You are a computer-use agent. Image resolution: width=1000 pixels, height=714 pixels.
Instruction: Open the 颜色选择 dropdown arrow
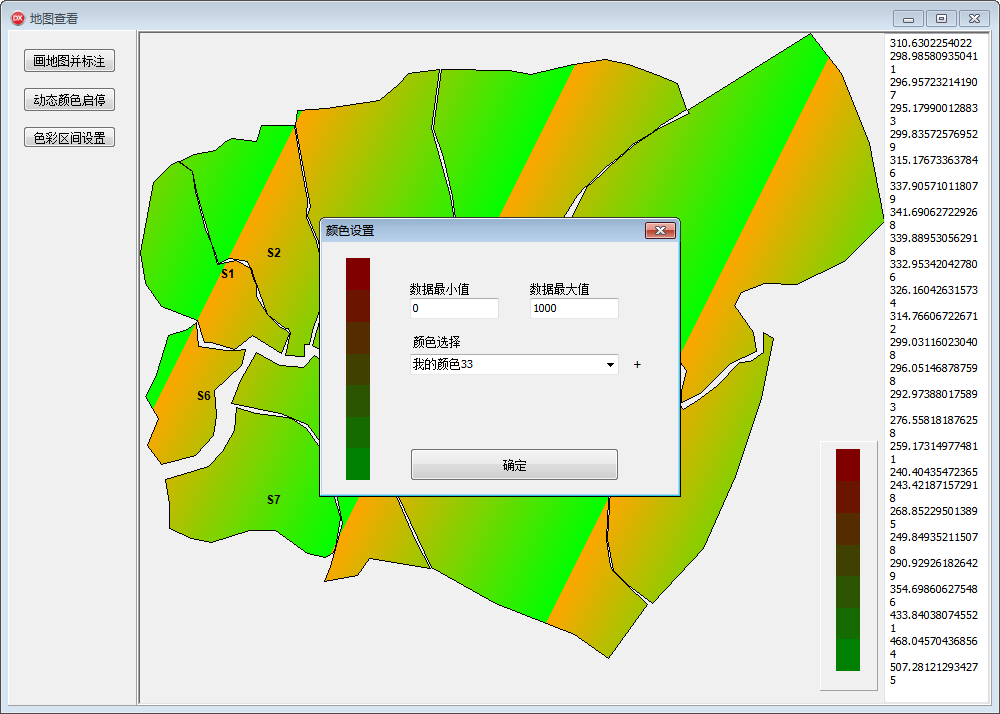coord(610,365)
